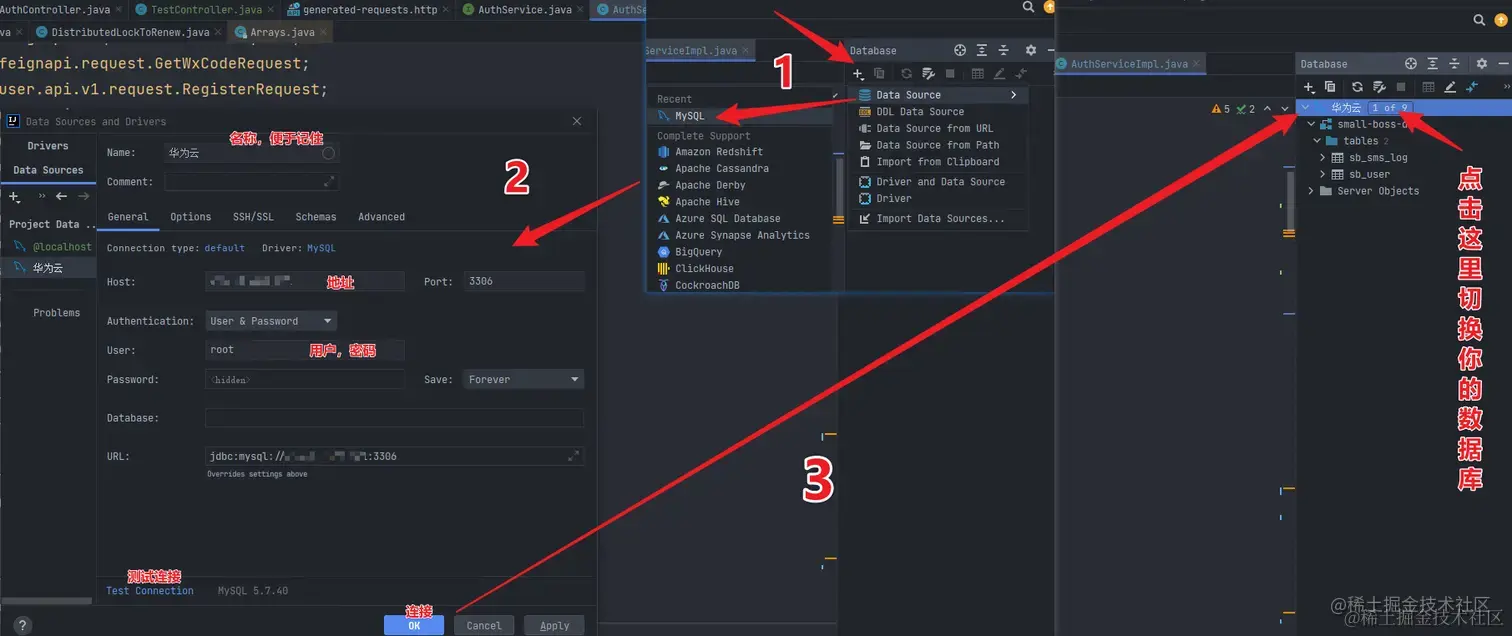Choose Import from Clipboard
1512x636 pixels.
point(940,161)
